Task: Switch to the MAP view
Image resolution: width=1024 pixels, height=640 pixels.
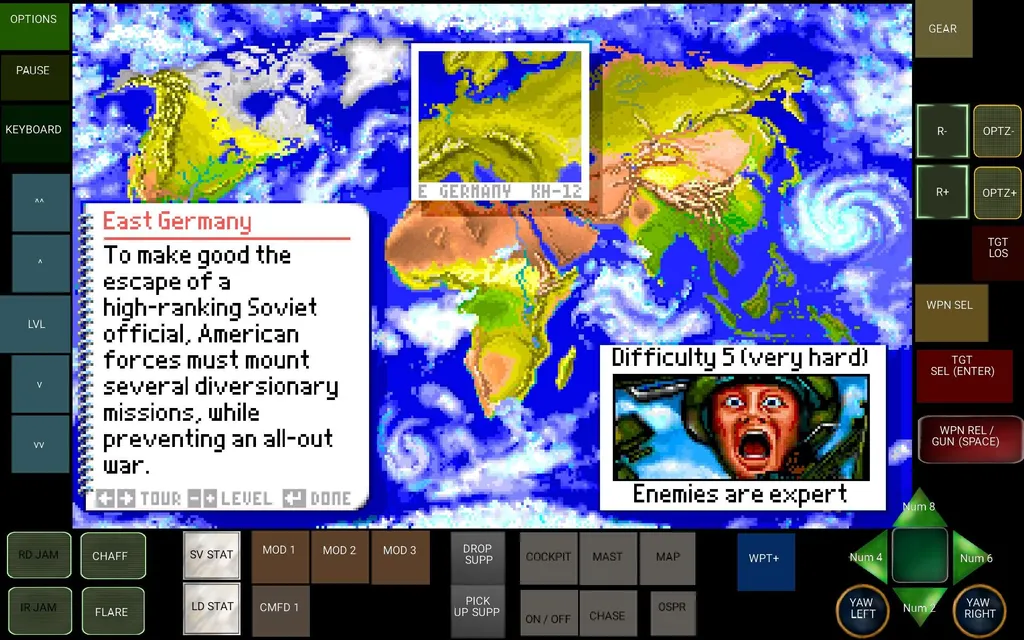Action: 667,558
